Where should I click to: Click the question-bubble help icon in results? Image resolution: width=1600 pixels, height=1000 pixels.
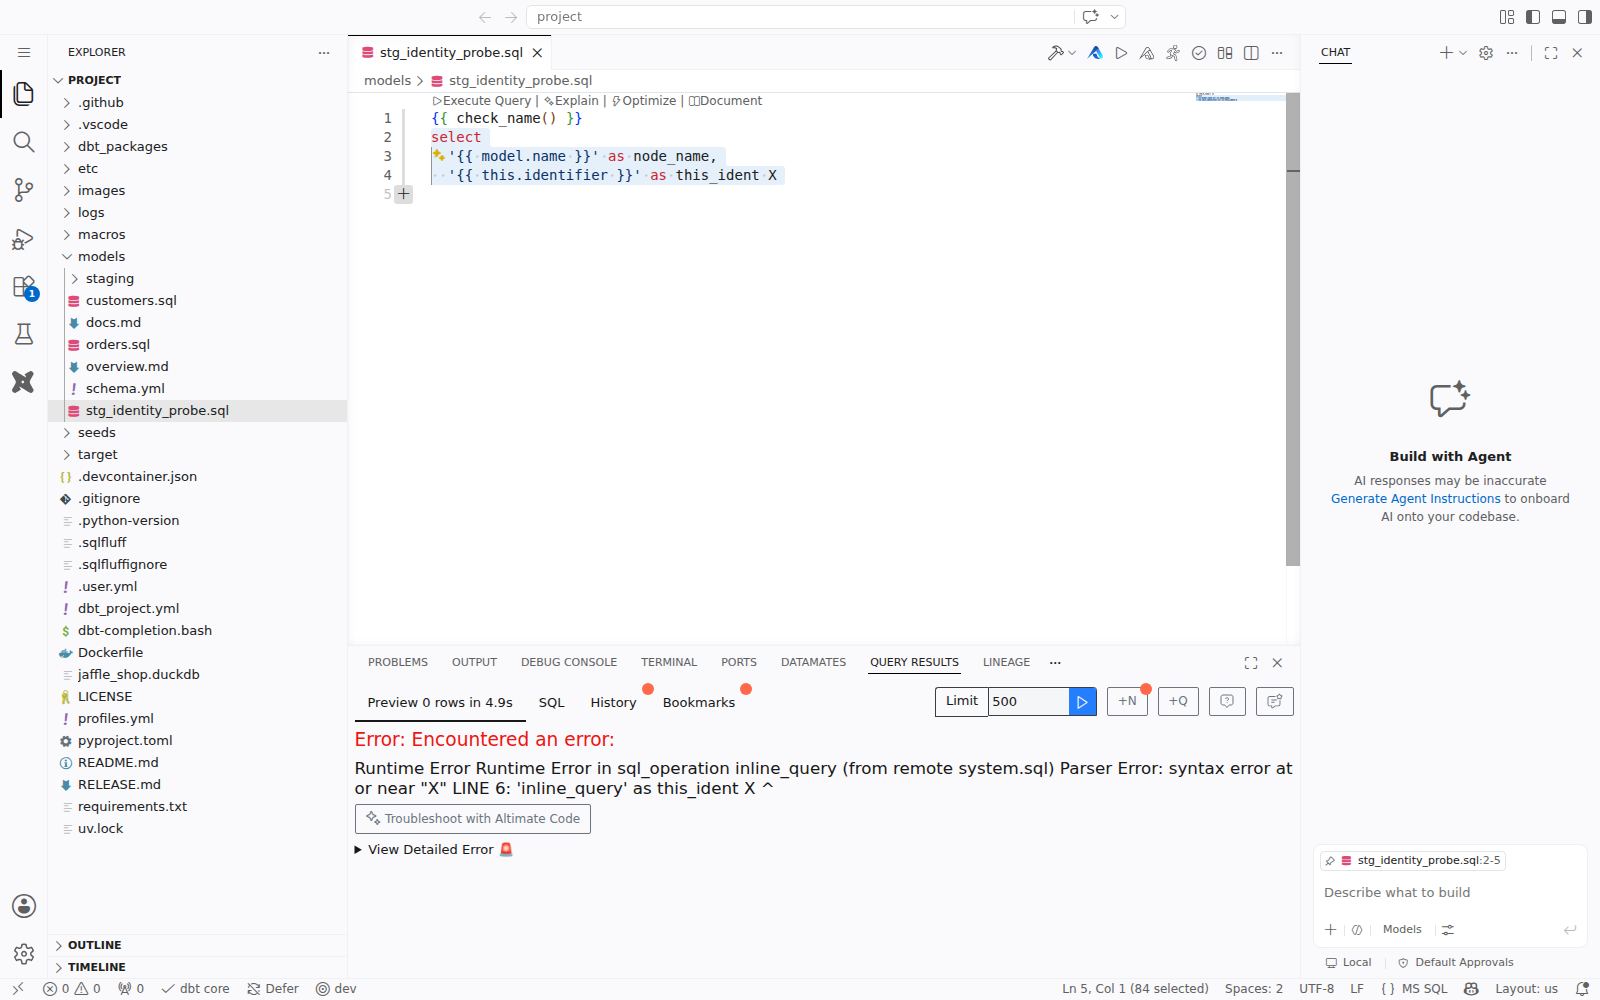point(1227,702)
